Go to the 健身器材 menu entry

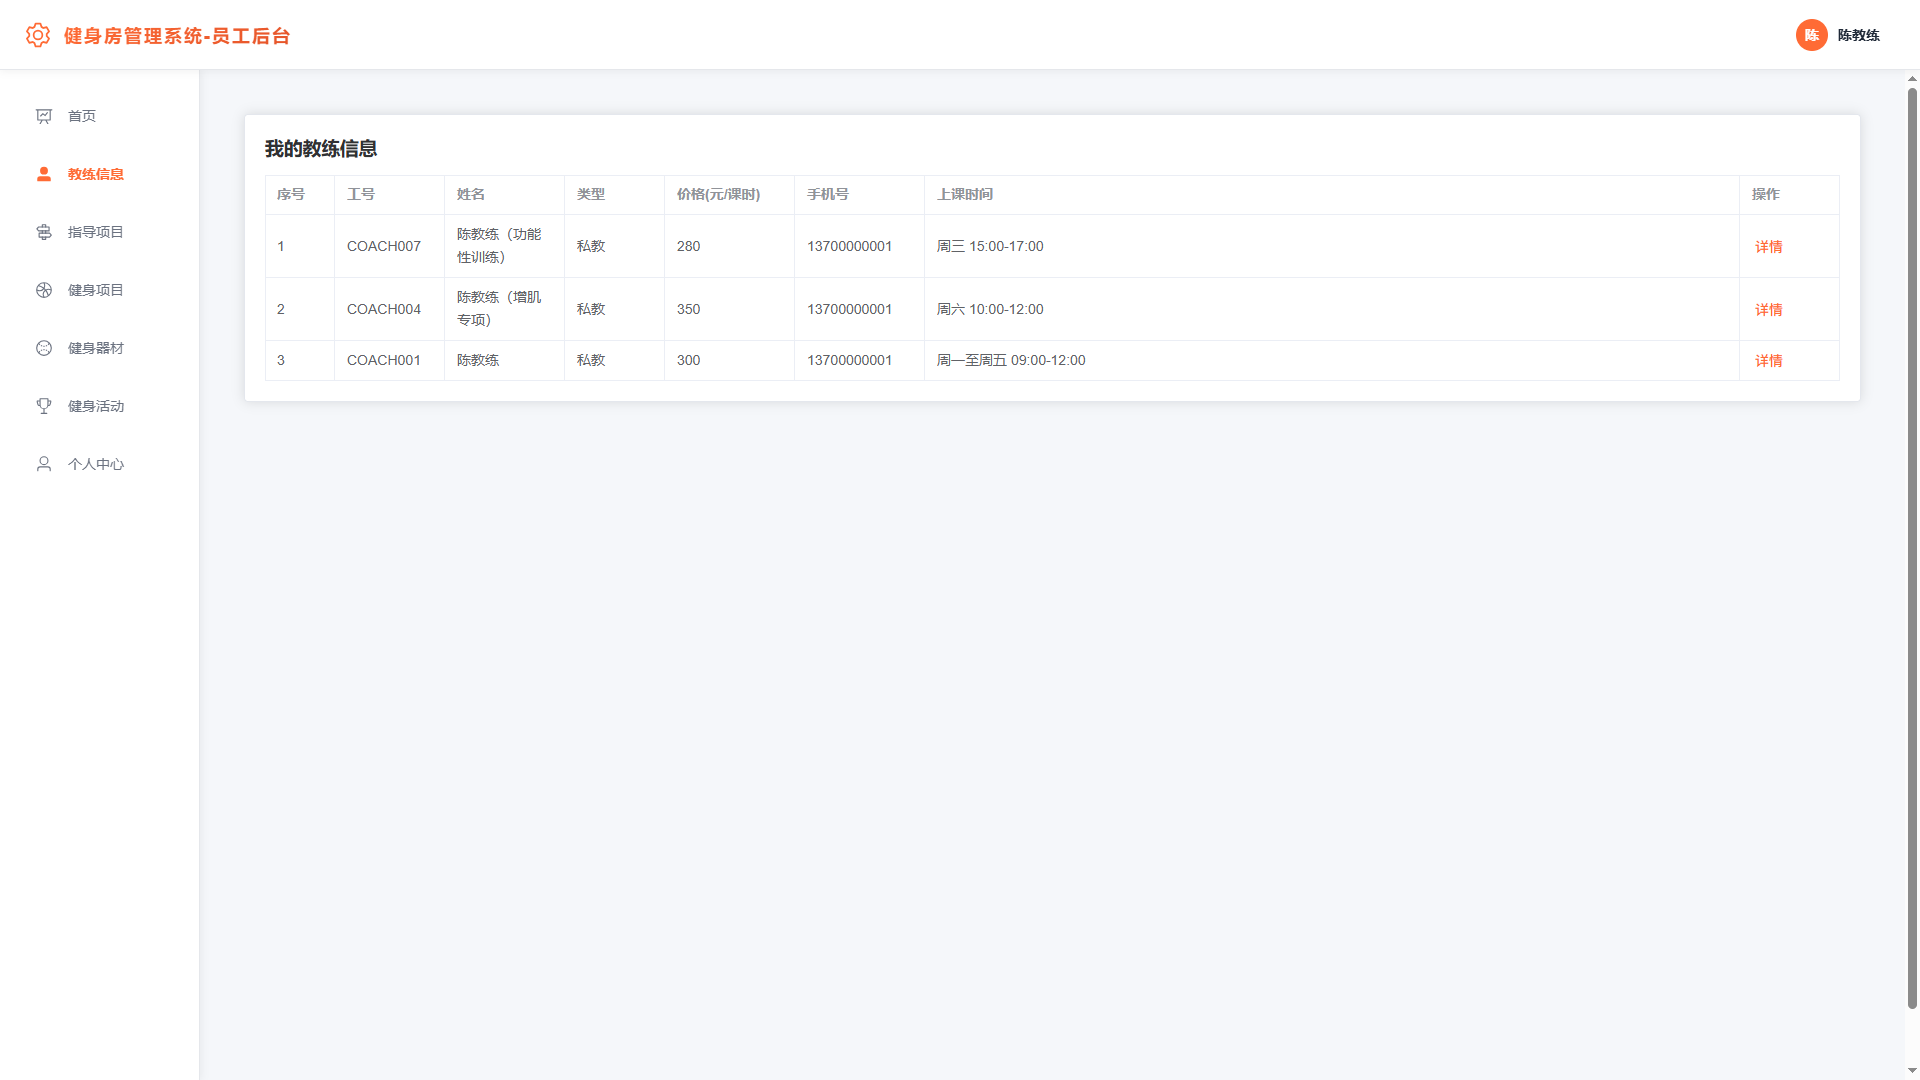[99, 348]
